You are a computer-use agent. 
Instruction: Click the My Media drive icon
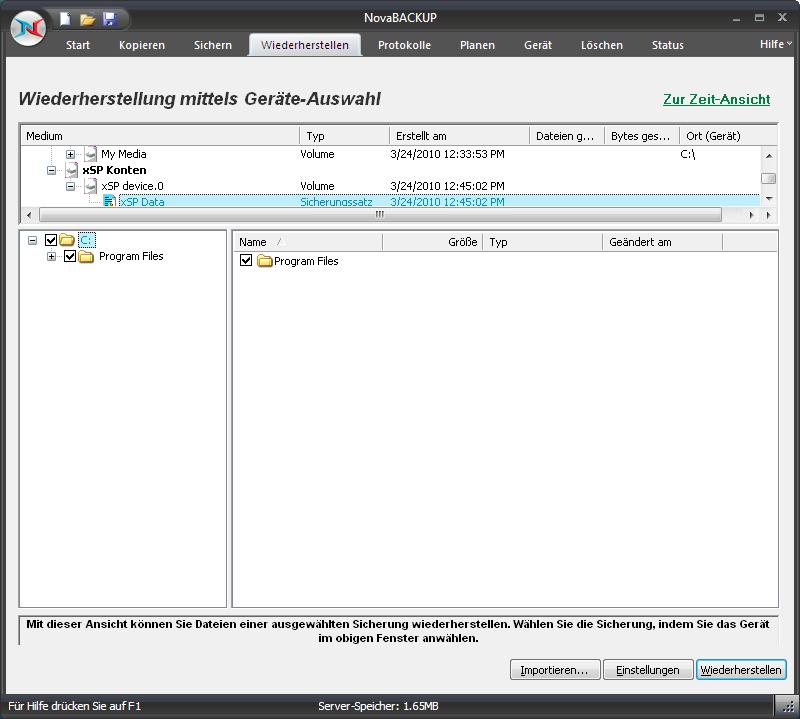(x=91, y=154)
